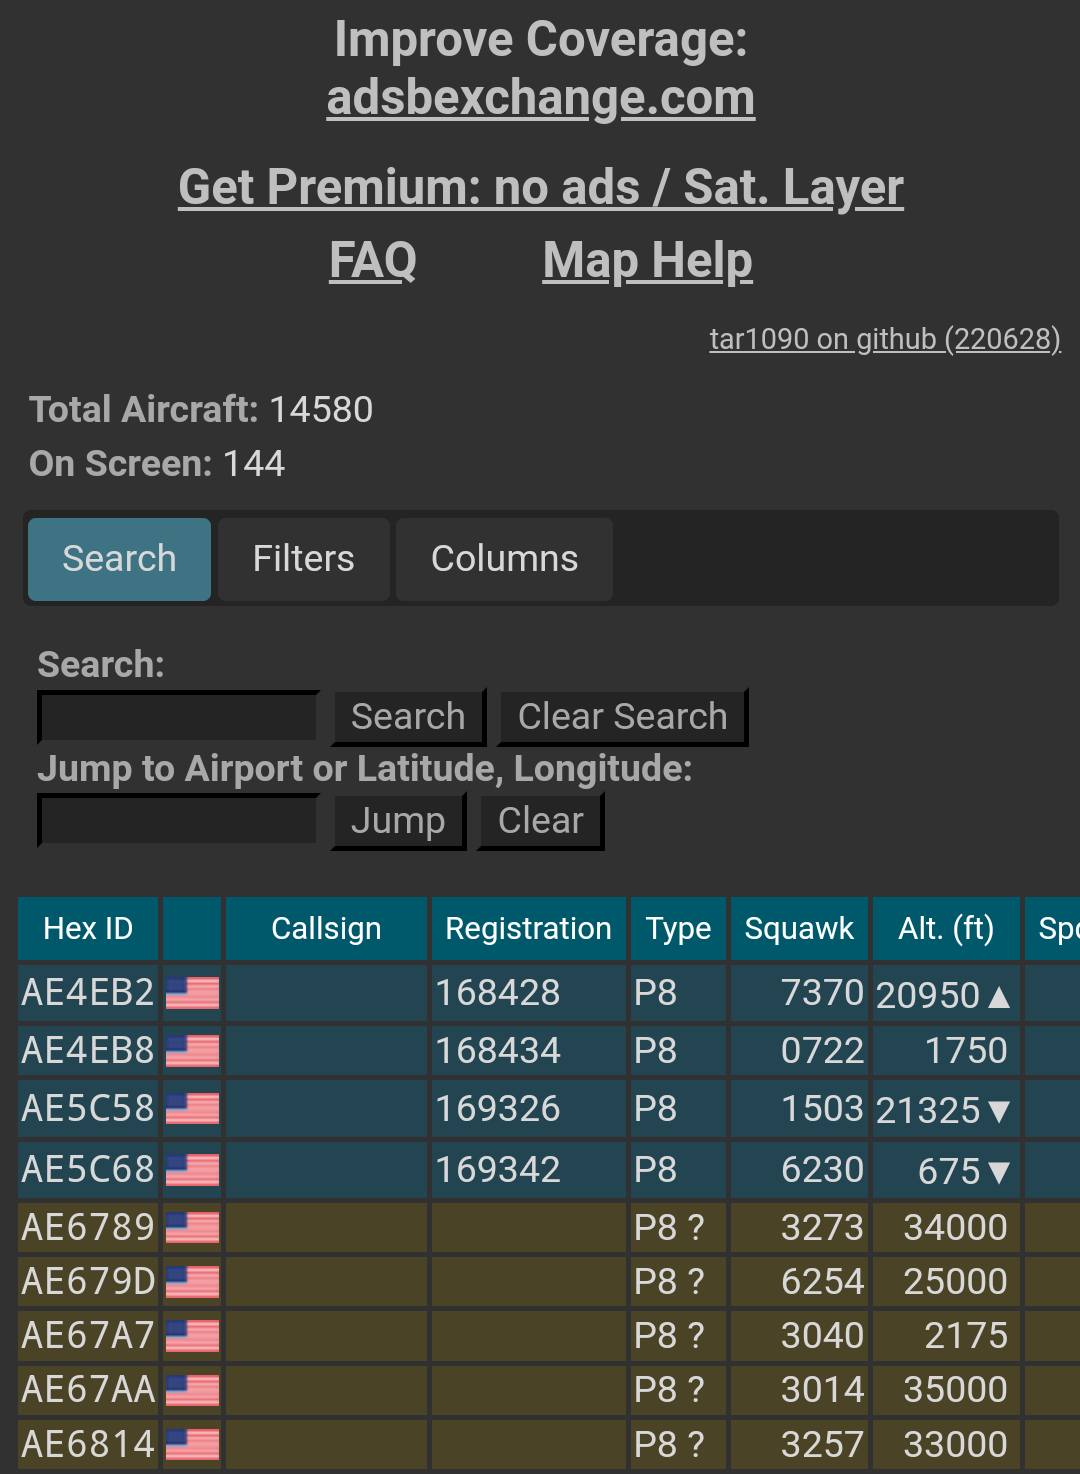
Task: Select hex ID AE679D in the table
Action: 88,1281
